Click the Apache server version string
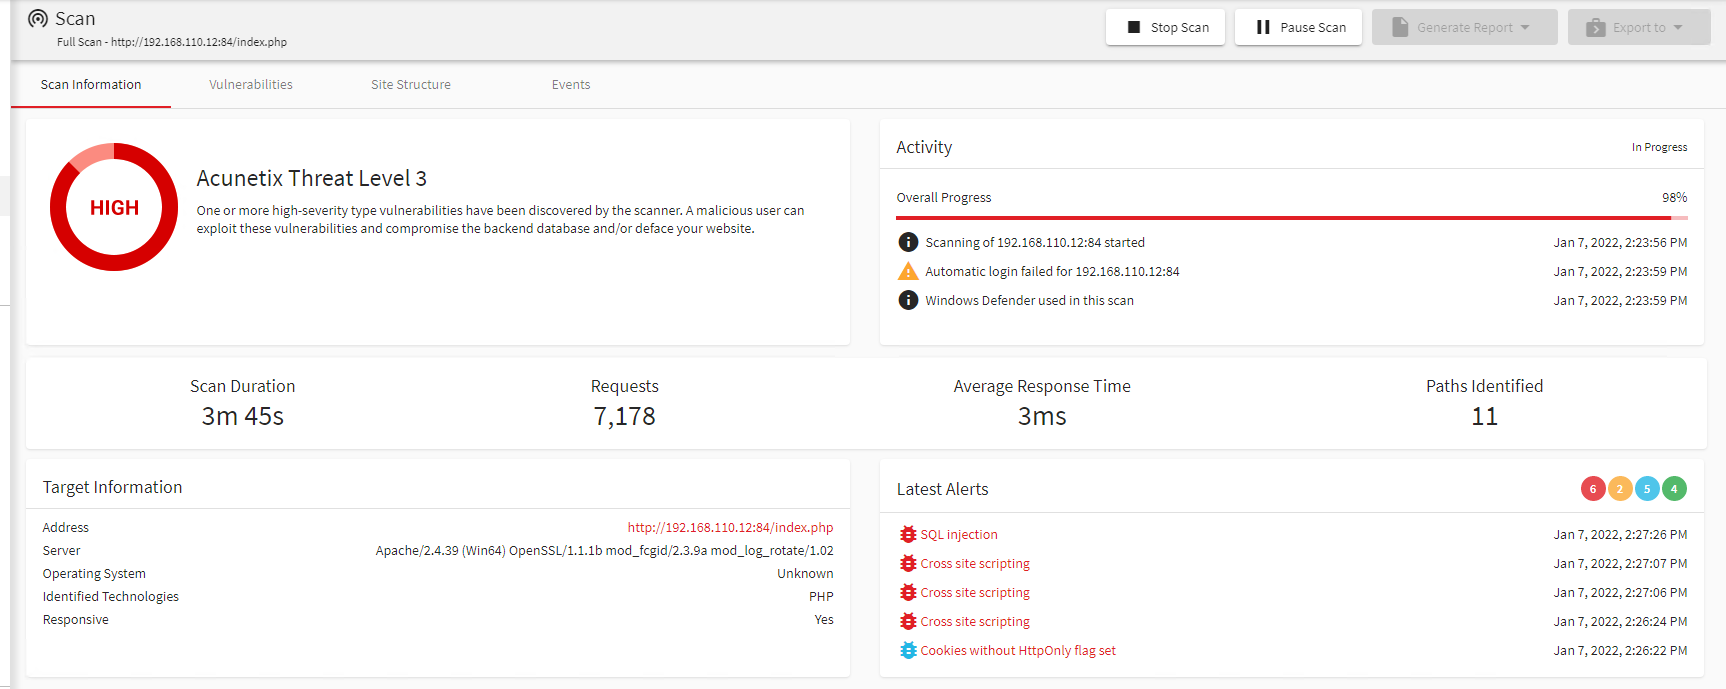 tap(605, 550)
